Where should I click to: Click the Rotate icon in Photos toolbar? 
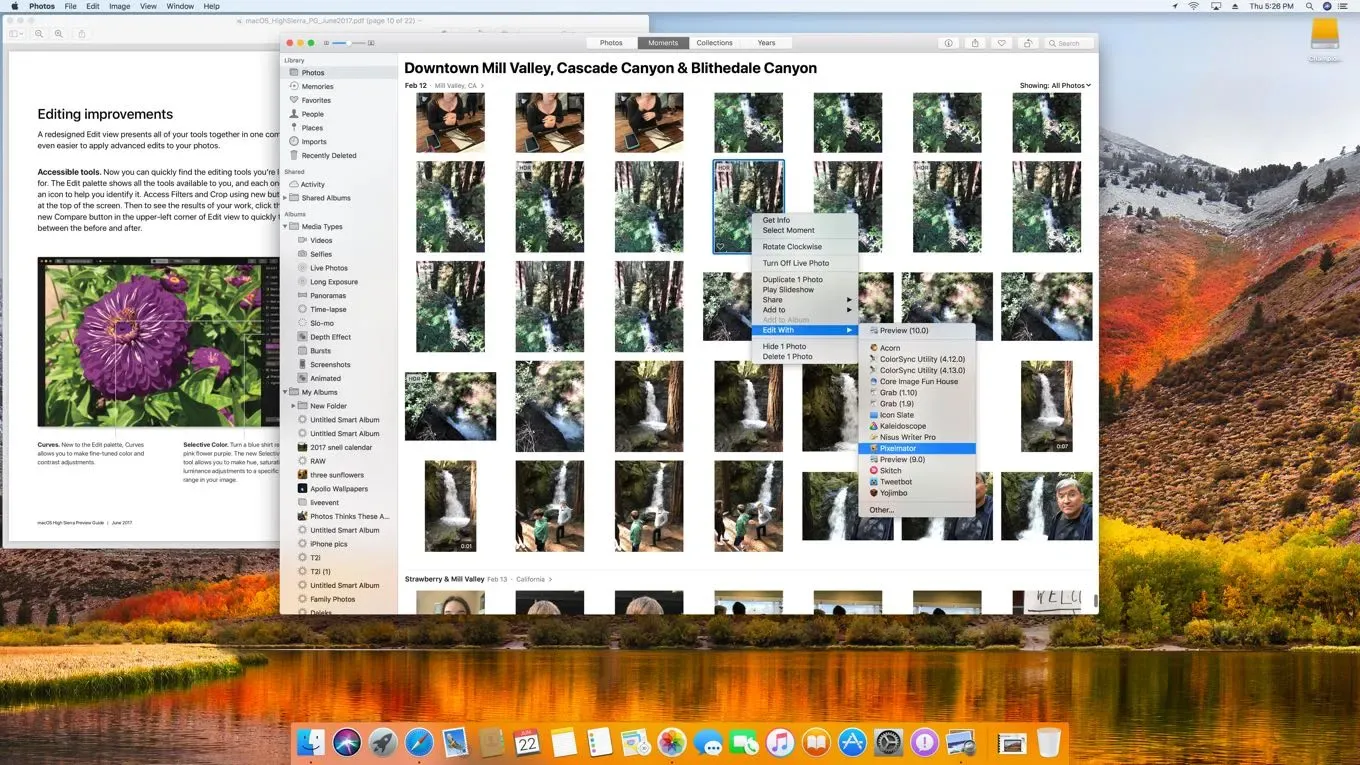pos(1027,43)
